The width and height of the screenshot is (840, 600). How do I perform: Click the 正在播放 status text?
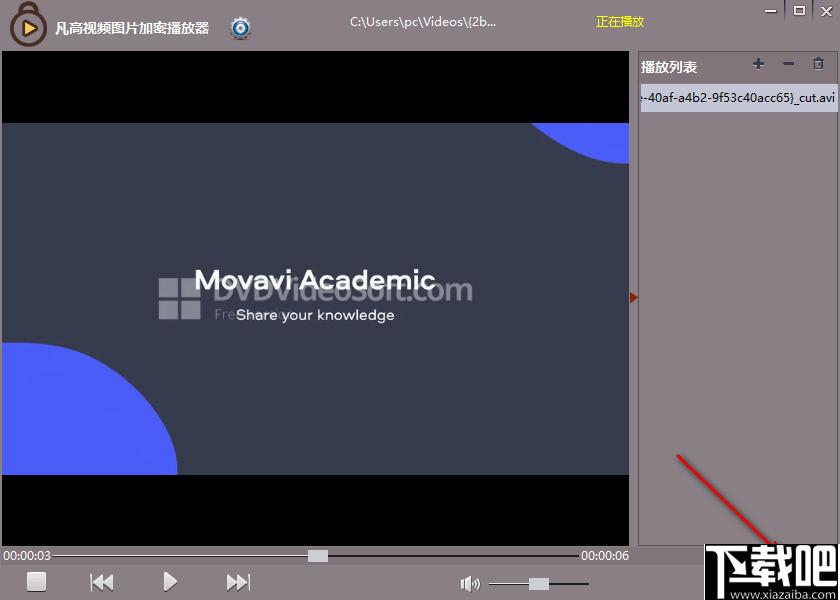coord(620,22)
